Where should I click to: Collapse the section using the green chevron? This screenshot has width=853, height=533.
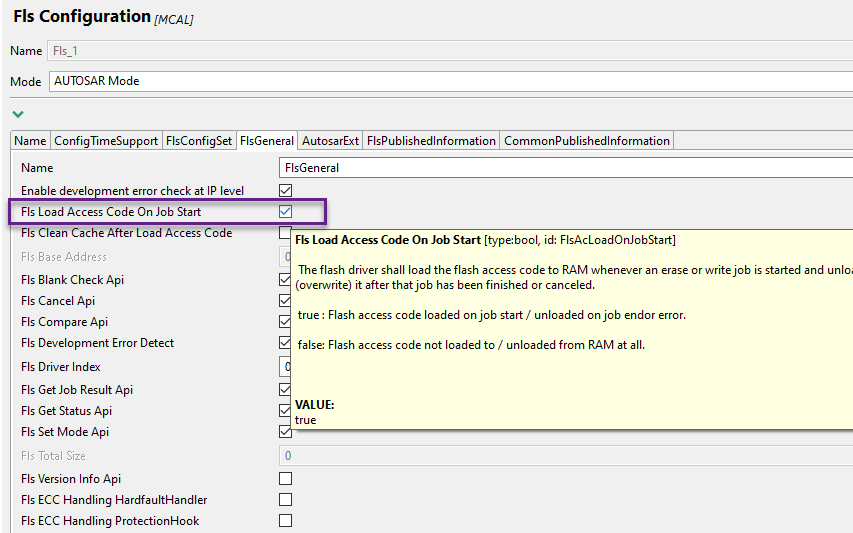pos(18,114)
